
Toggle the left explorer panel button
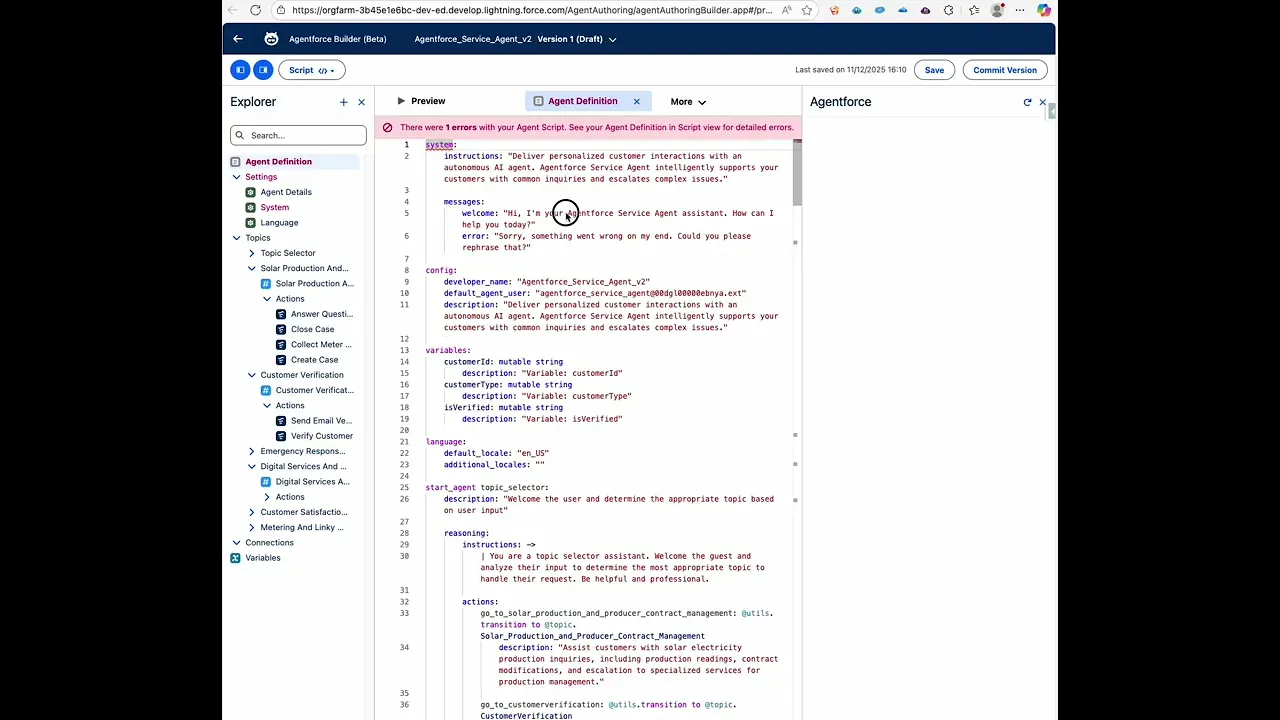240,70
